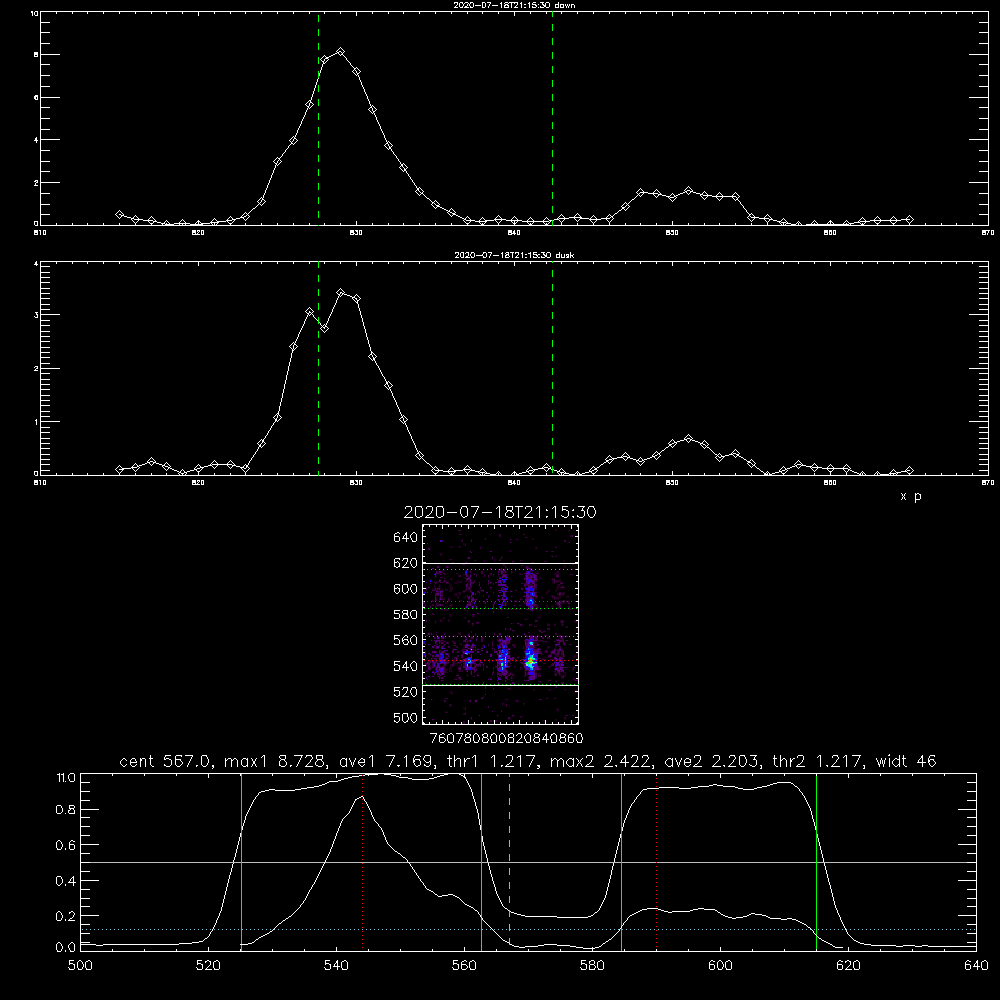Click 'ave2 2.203' in the bottom plot title
Screen dimensions: 1000x1000
pyautogui.click(x=711, y=761)
